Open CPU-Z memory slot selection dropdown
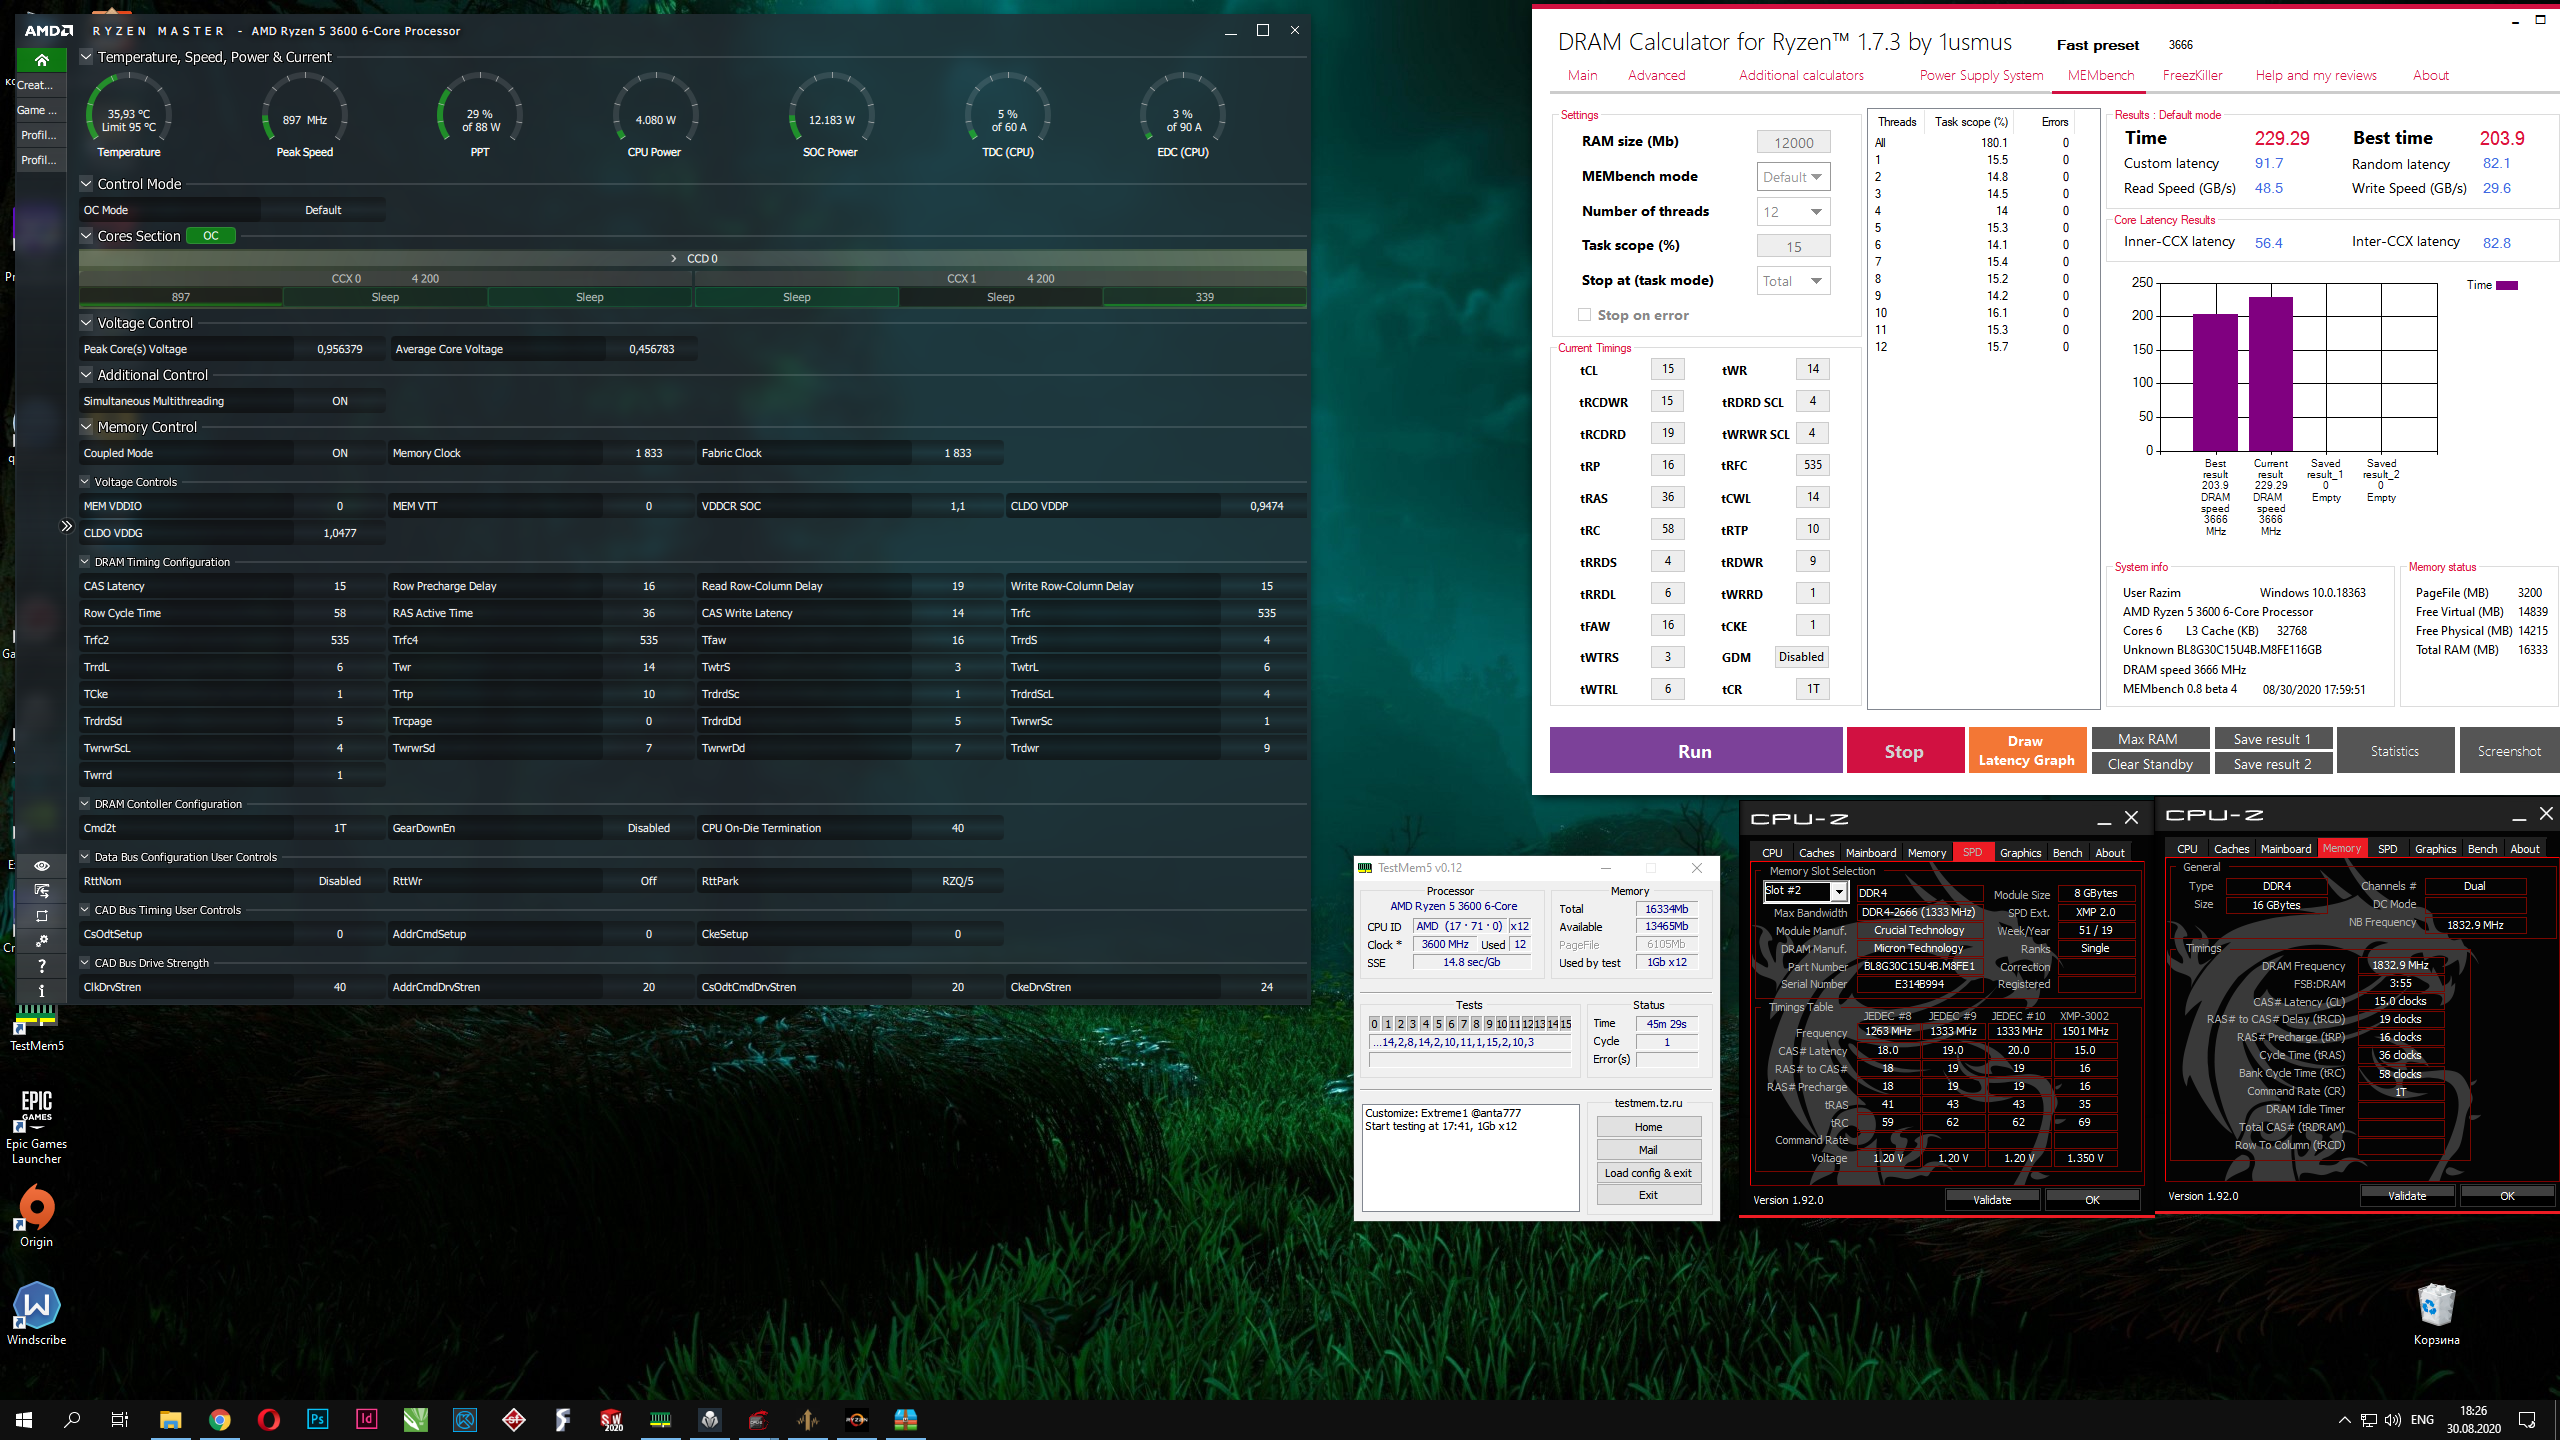This screenshot has height=1440, width=2560. pos(1838,891)
